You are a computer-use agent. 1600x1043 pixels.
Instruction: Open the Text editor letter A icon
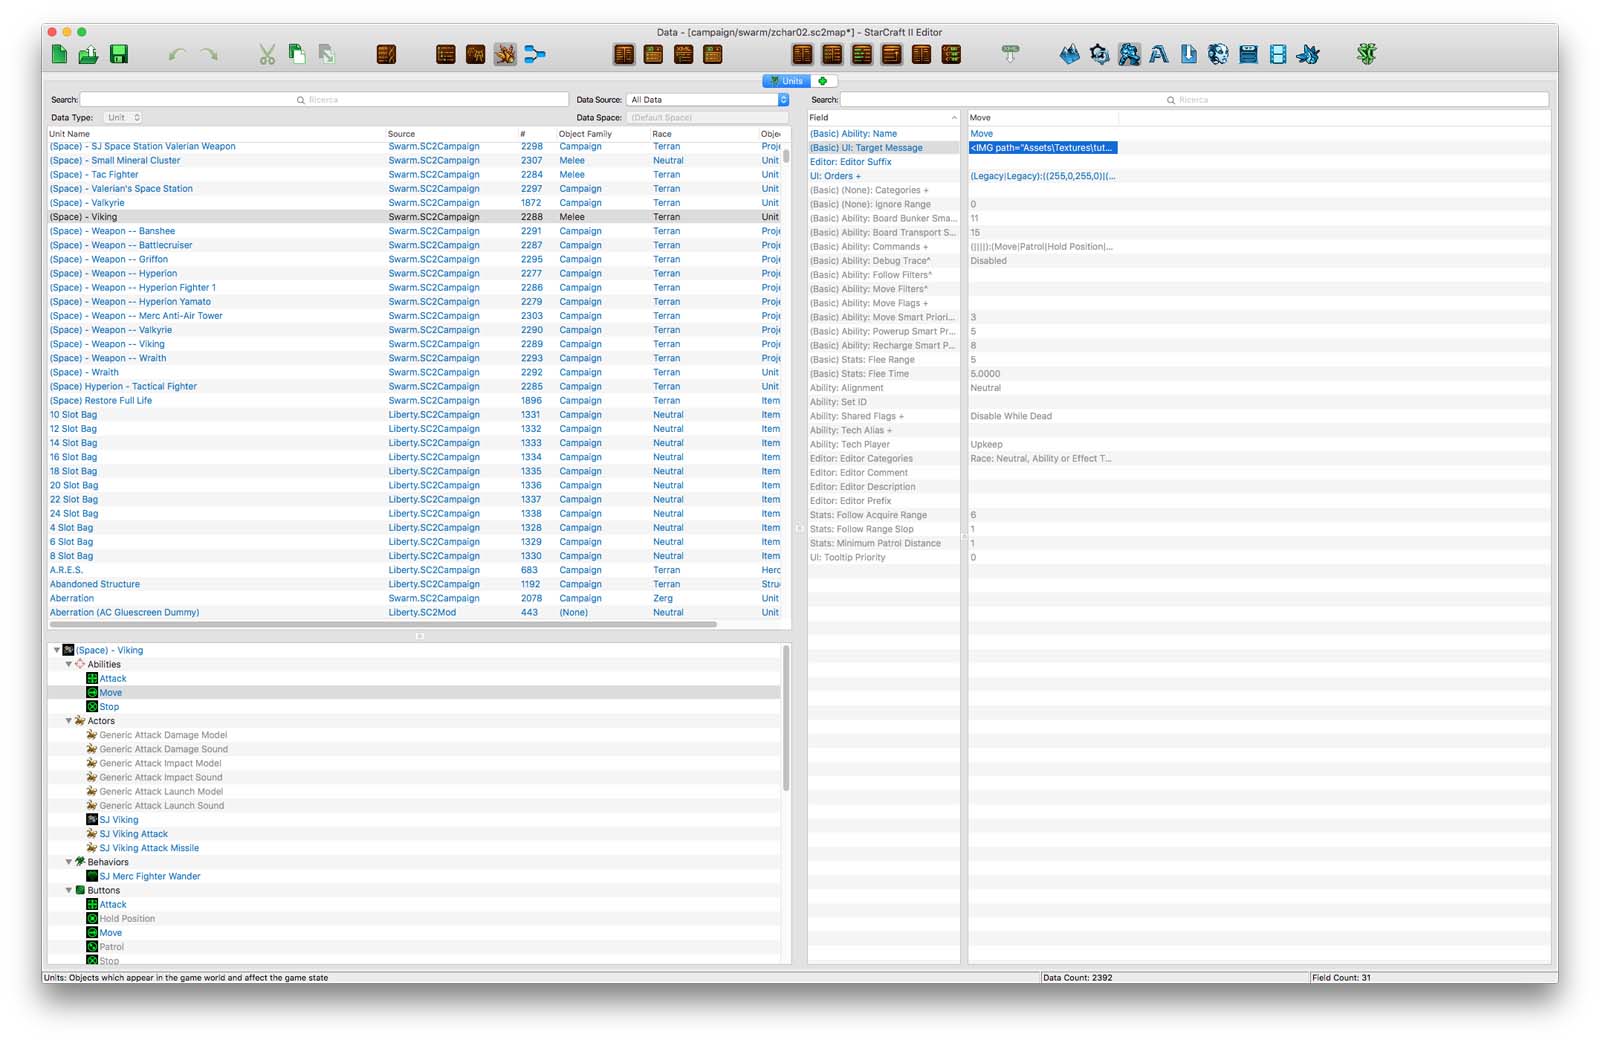point(1159,55)
